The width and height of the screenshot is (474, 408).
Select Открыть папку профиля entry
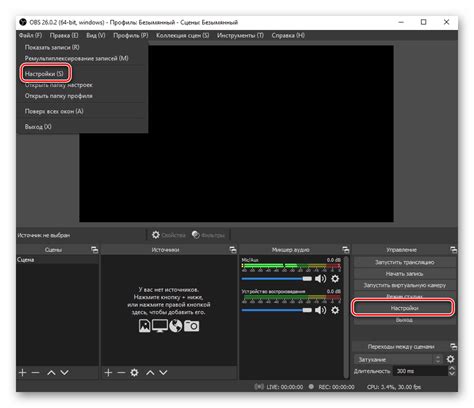(x=59, y=96)
